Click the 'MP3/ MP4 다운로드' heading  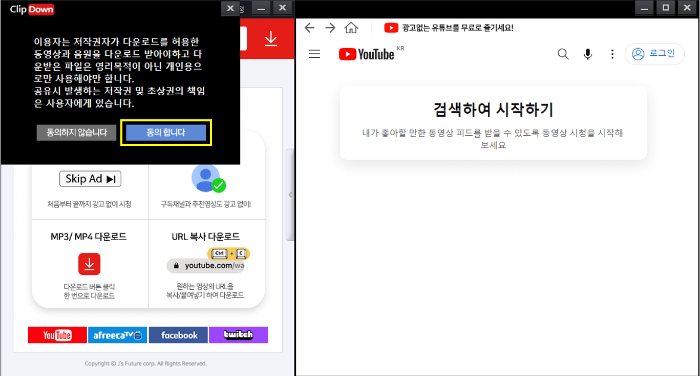pos(88,237)
